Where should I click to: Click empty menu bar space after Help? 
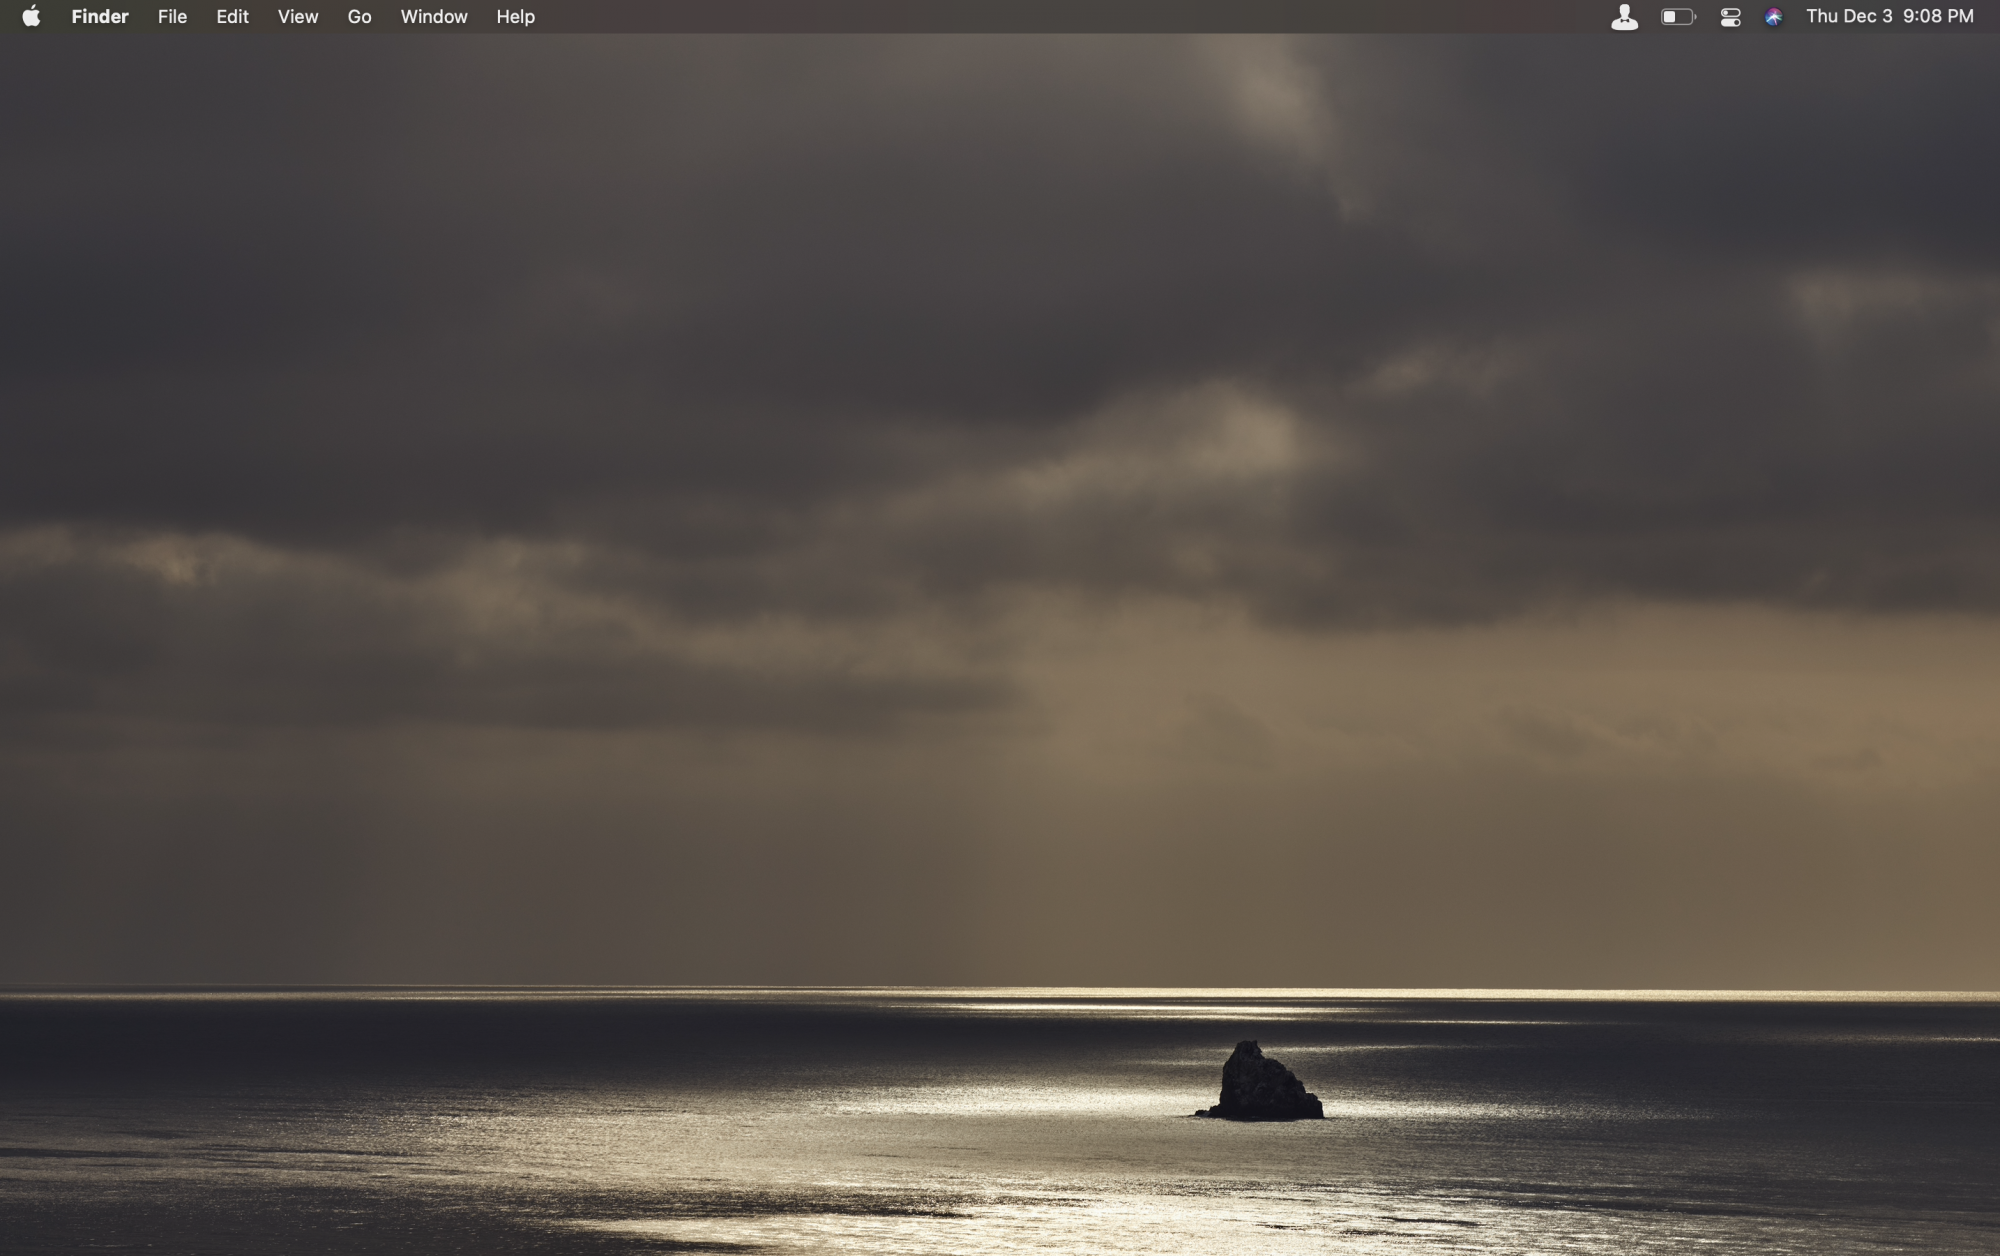(1000, 17)
